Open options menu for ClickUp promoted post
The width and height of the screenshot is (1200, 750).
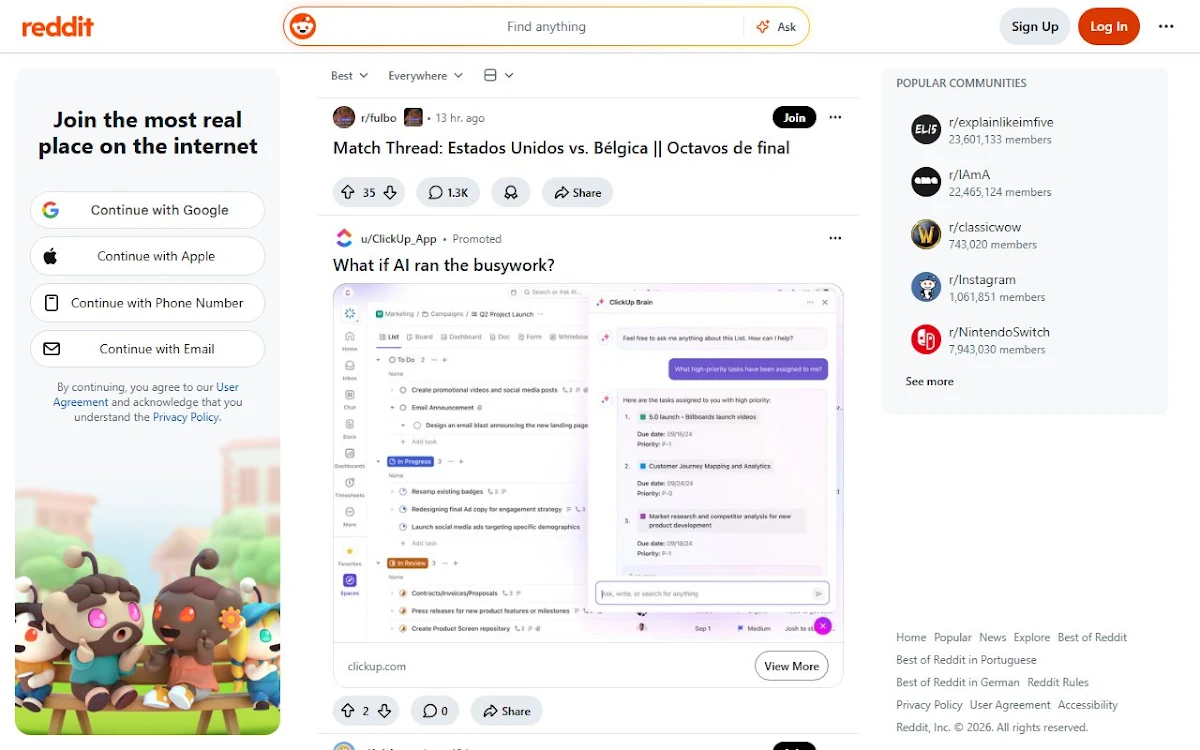click(x=836, y=239)
